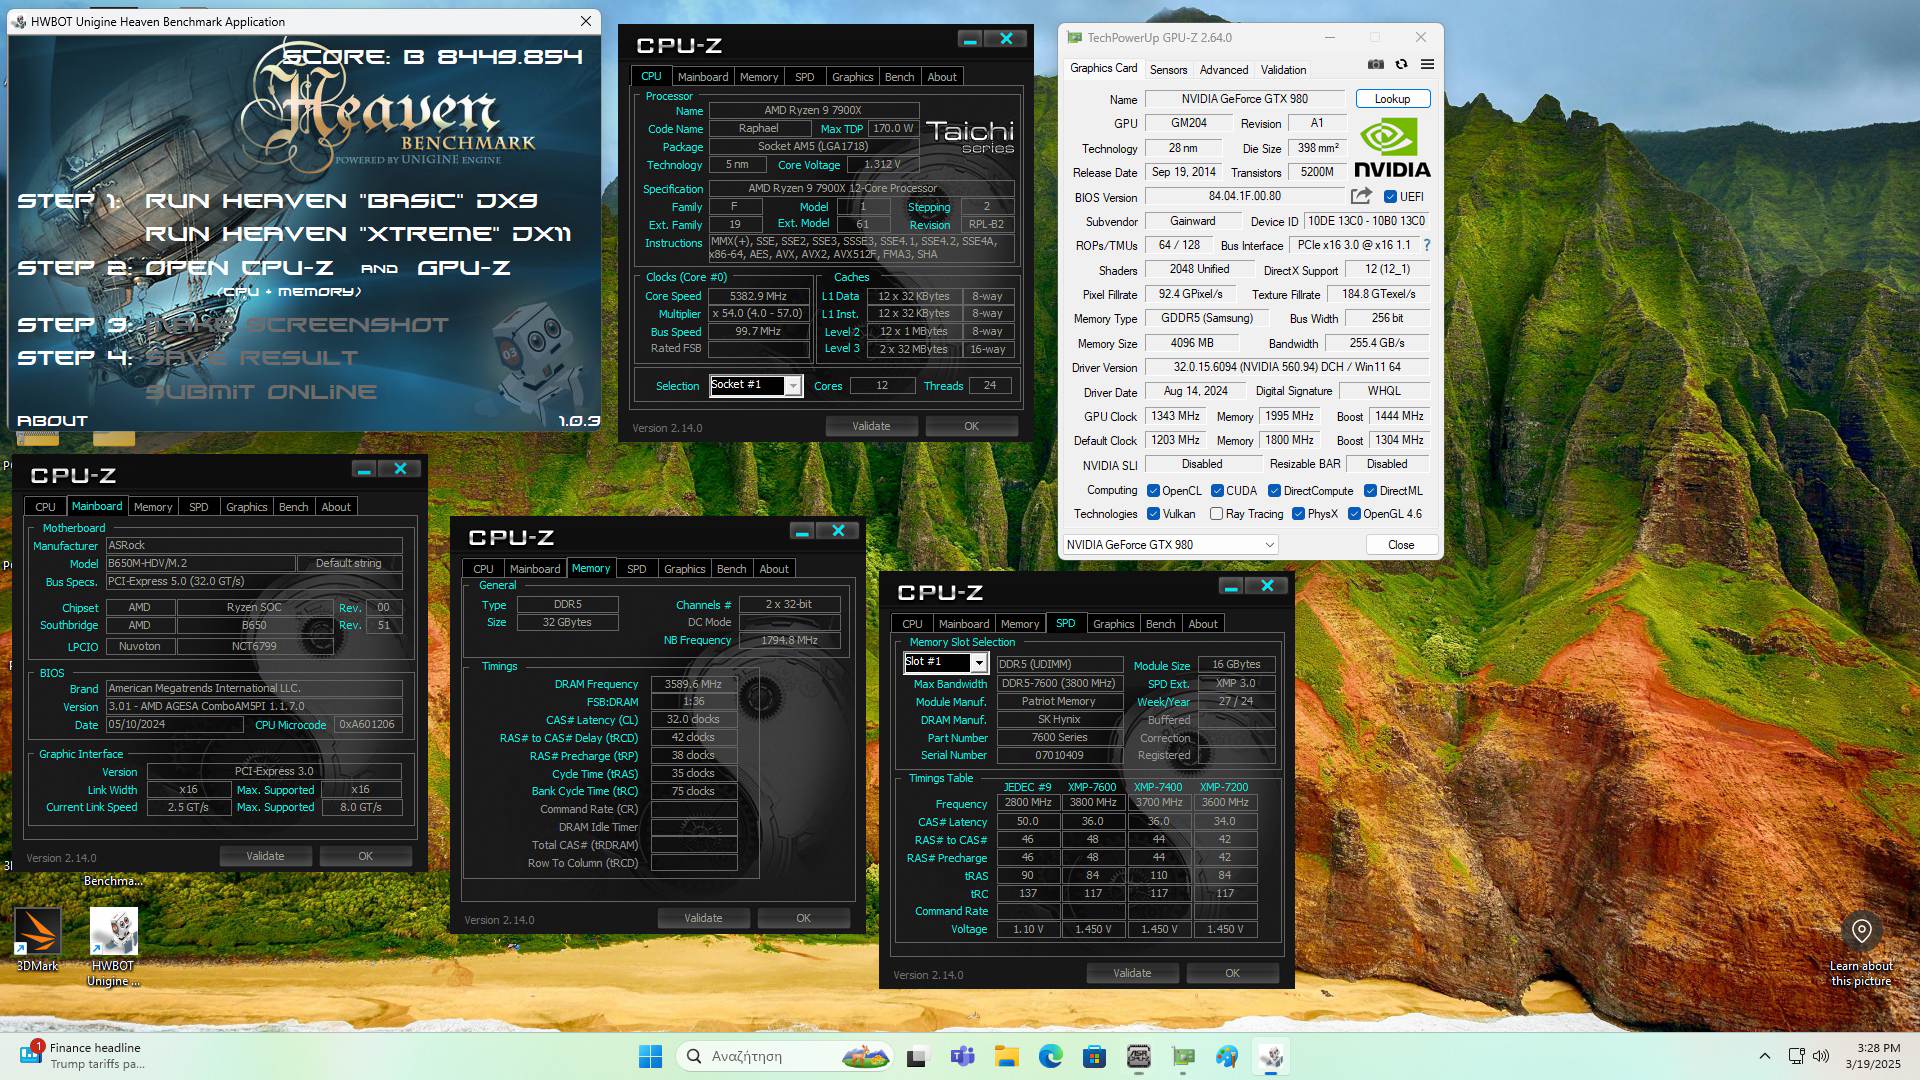
Task: Click the BIOS export share icon in GPU-Z
Action: click(x=1361, y=196)
